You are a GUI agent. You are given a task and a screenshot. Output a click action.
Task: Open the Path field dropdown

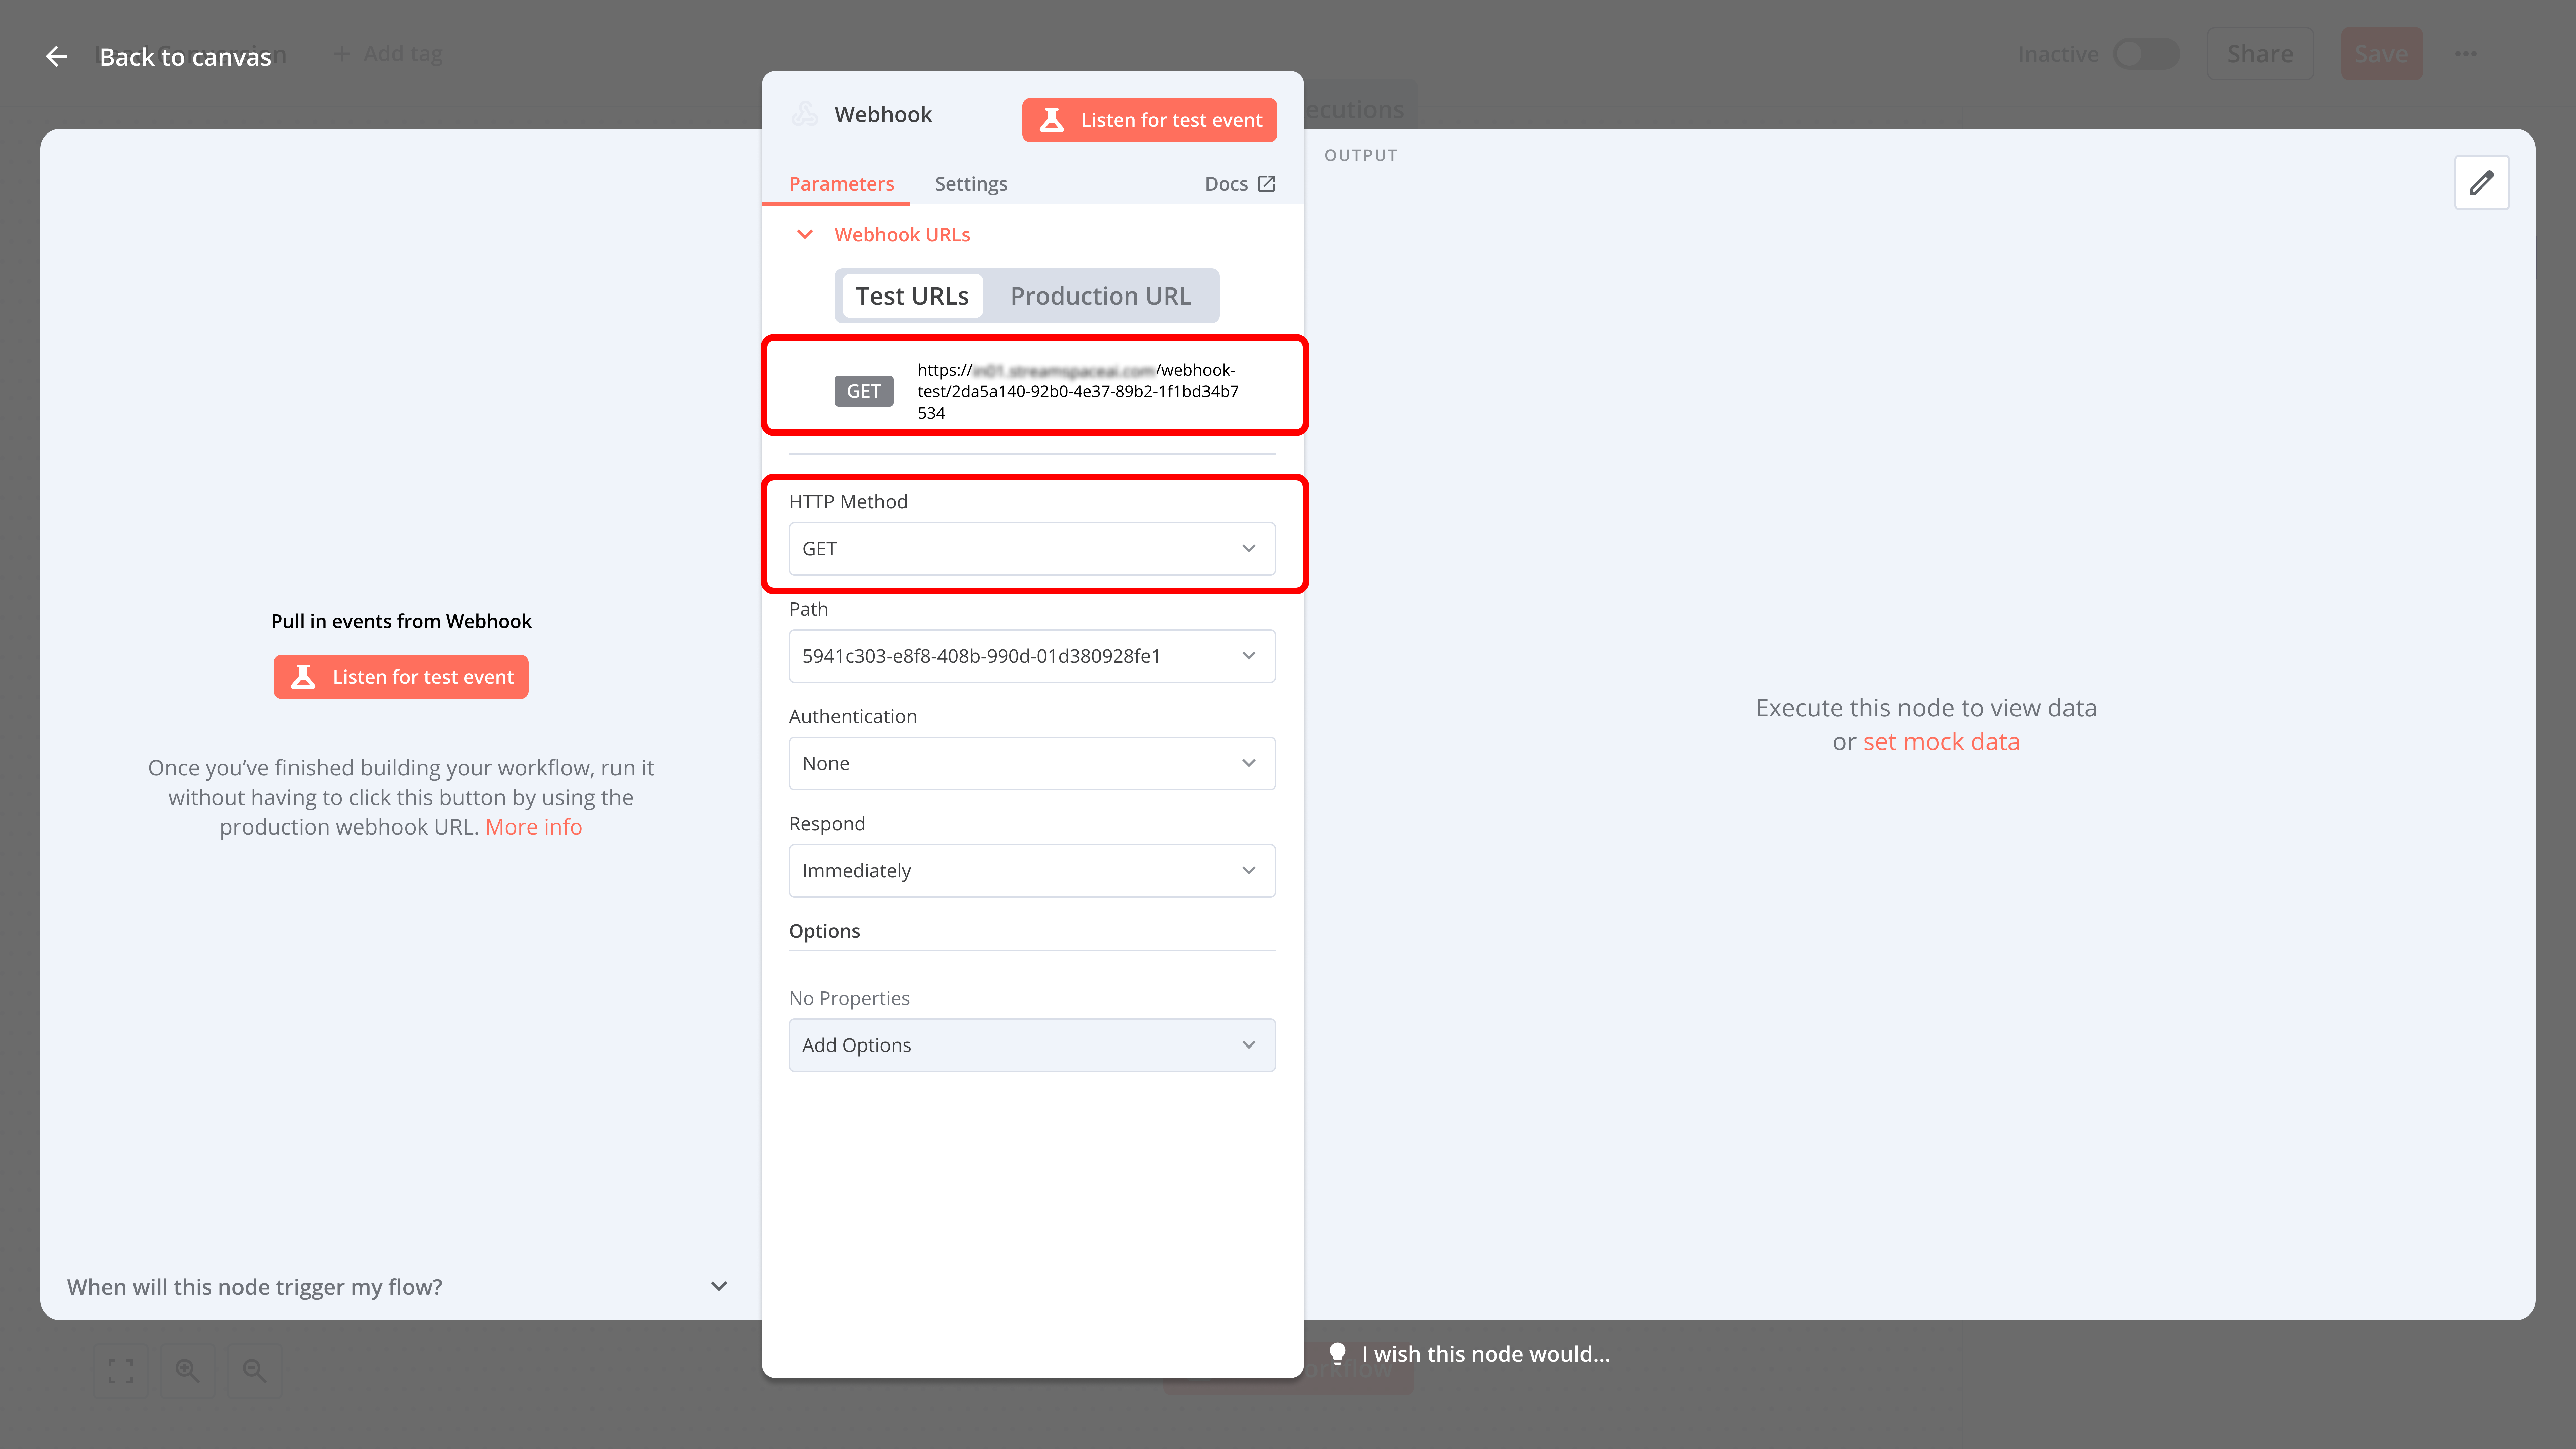coord(1032,656)
